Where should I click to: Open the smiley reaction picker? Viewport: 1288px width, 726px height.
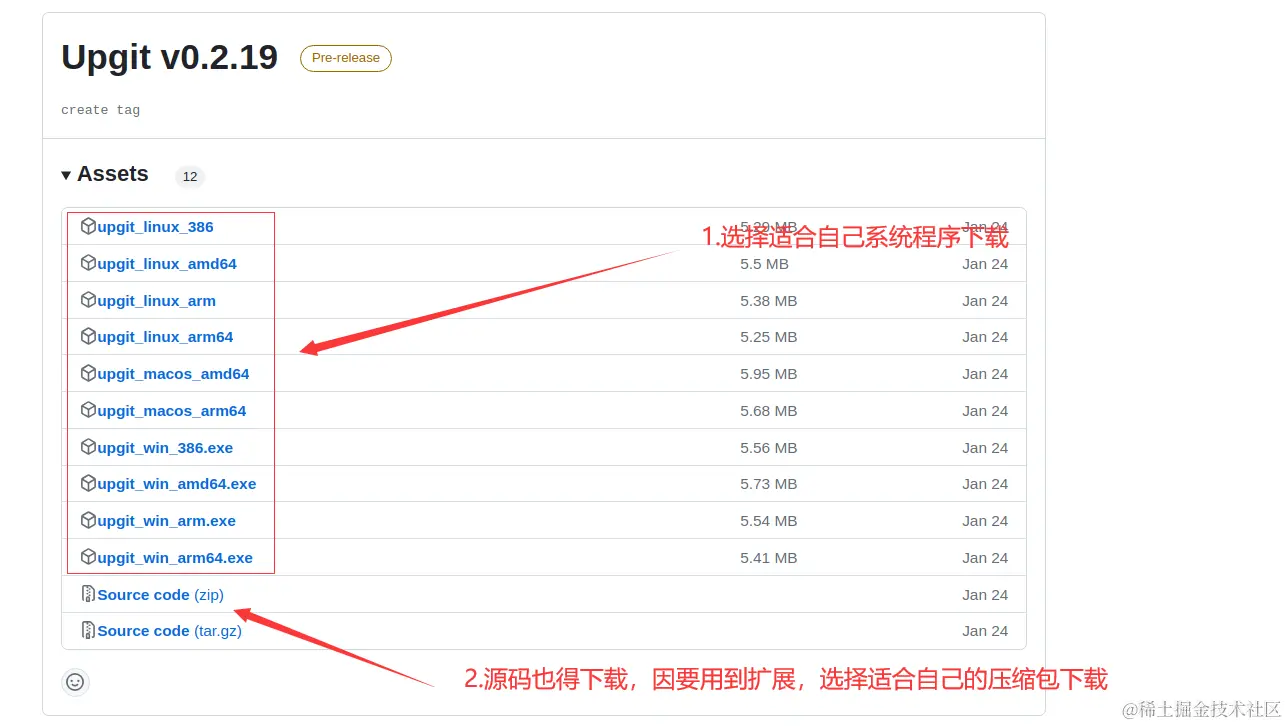(x=75, y=682)
